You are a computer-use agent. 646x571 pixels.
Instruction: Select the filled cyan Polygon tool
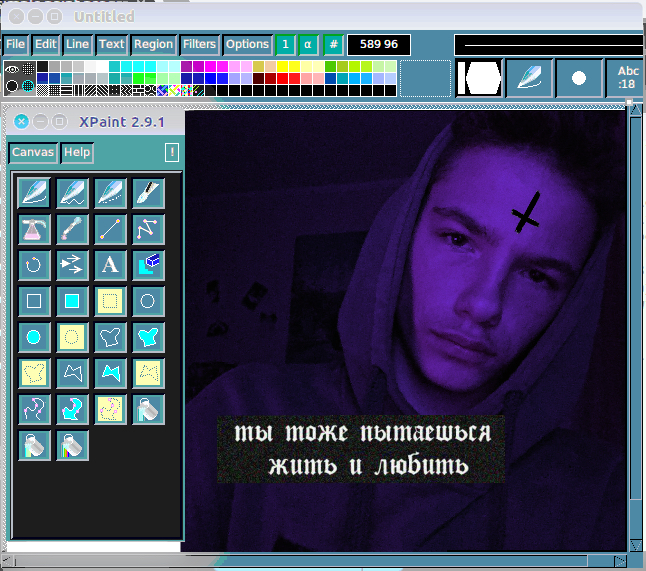pyautogui.click(x=110, y=373)
